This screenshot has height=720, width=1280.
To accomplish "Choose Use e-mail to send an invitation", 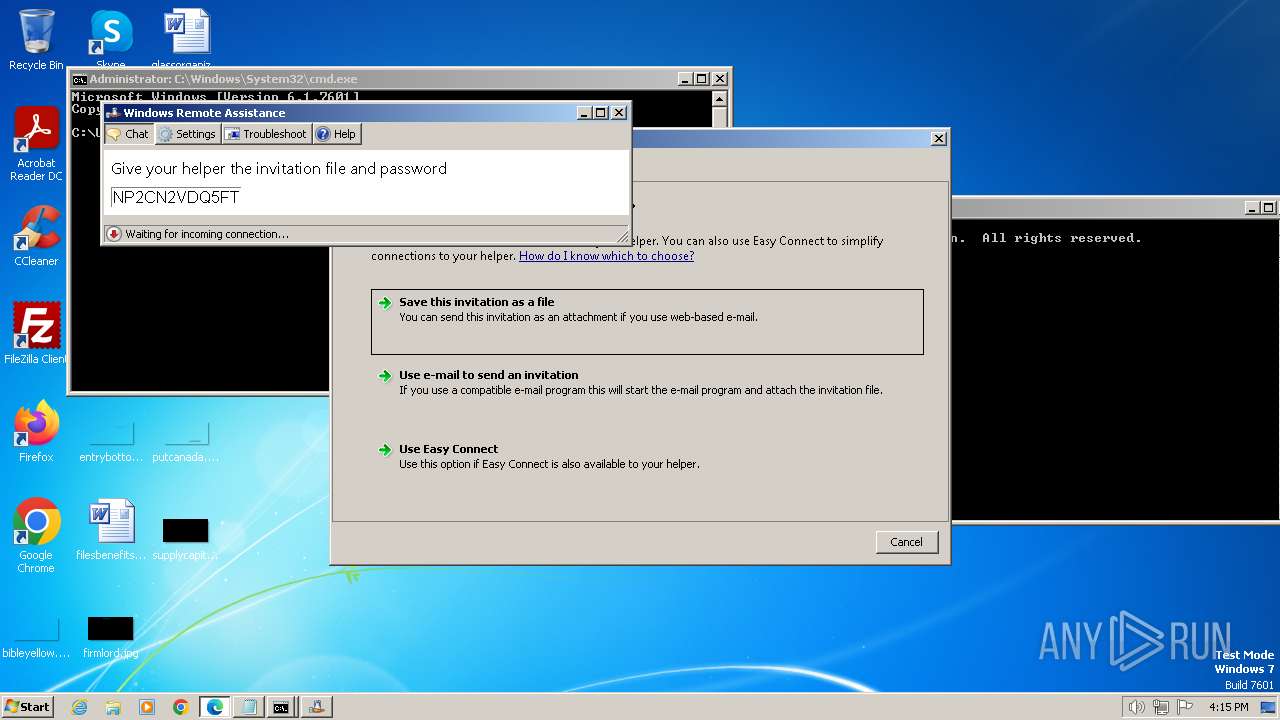I will (x=647, y=382).
